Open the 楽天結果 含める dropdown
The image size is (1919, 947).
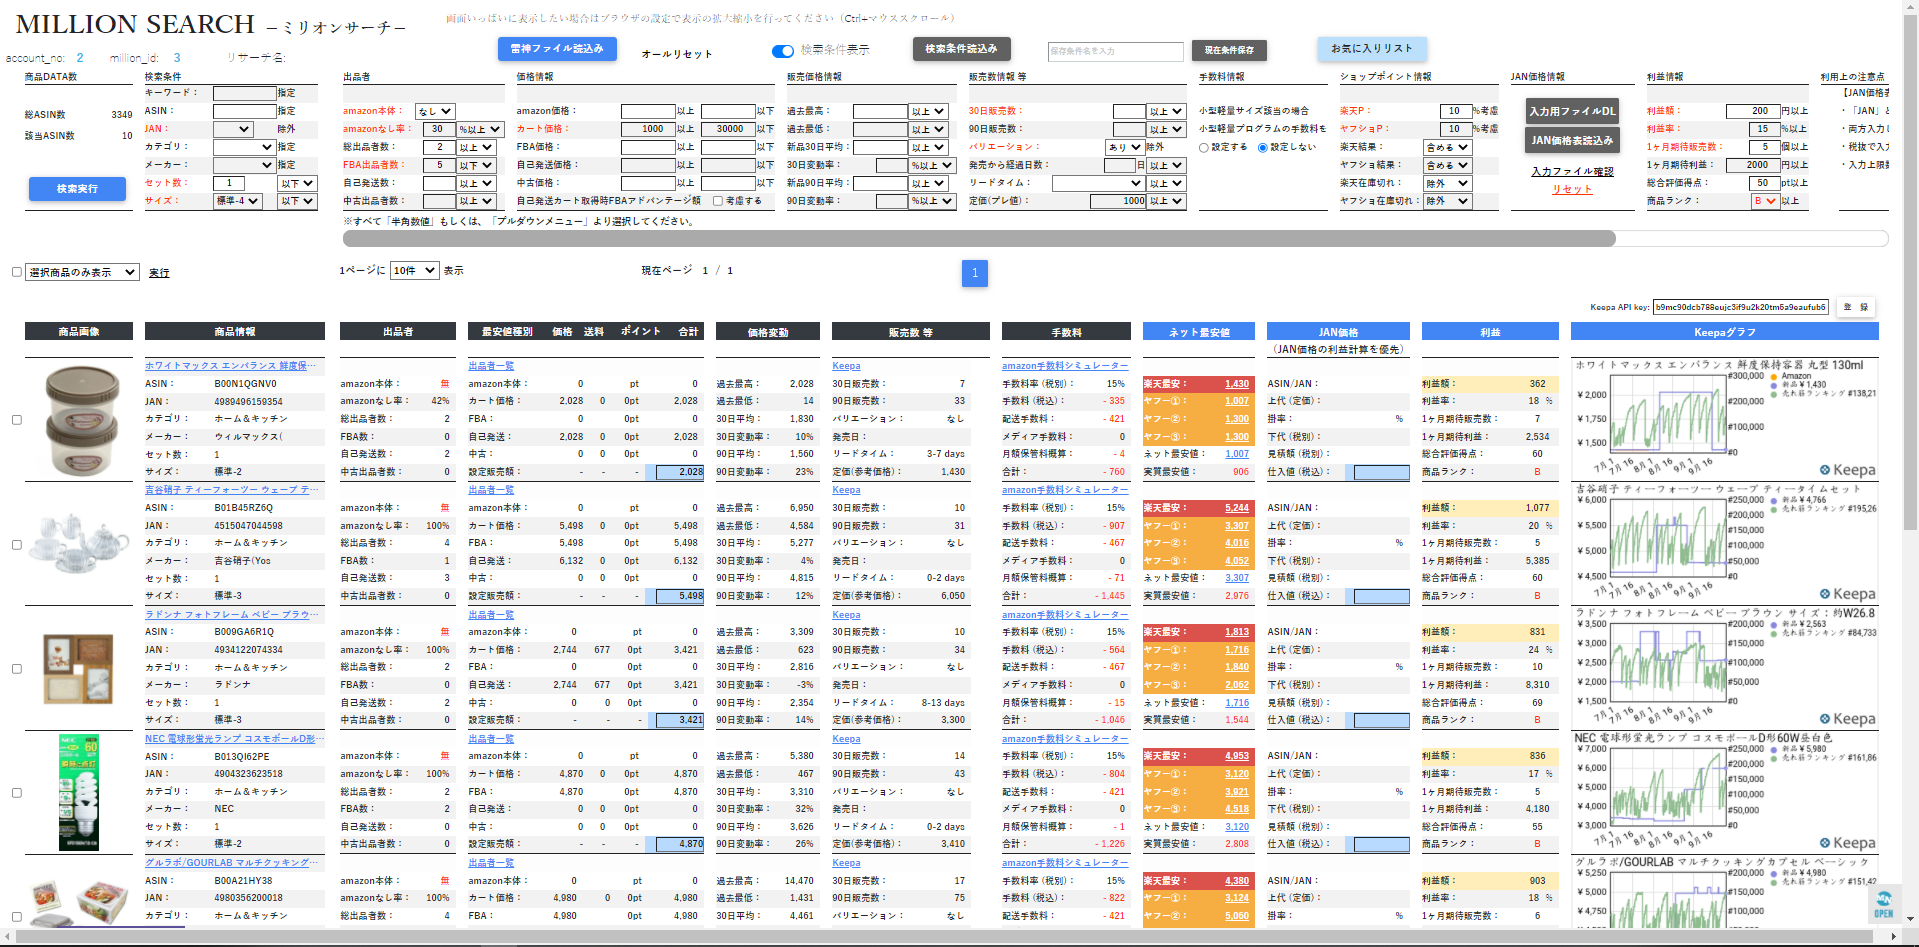click(1448, 147)
